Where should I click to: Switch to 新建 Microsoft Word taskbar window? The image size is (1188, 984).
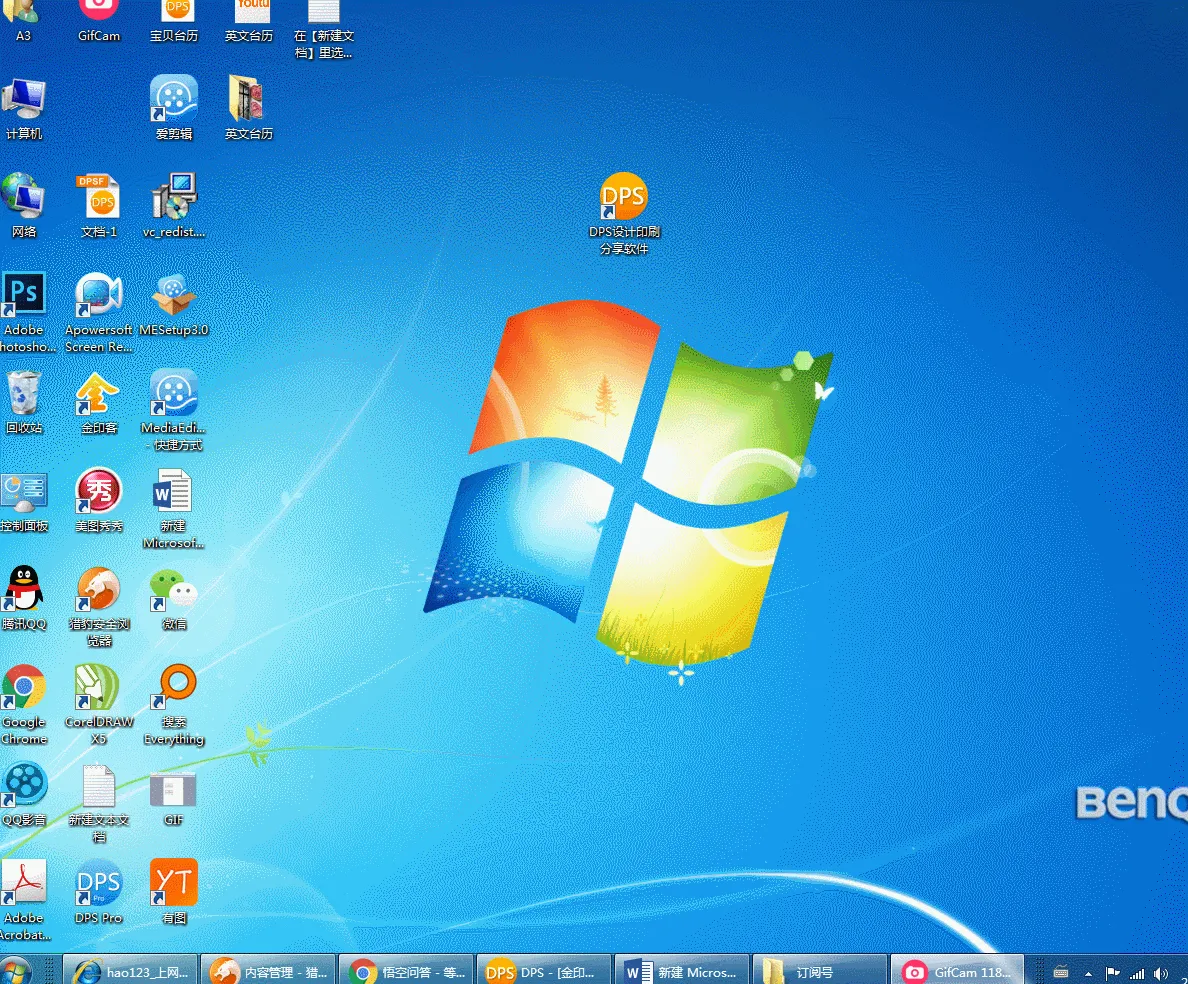click(682, 971)
